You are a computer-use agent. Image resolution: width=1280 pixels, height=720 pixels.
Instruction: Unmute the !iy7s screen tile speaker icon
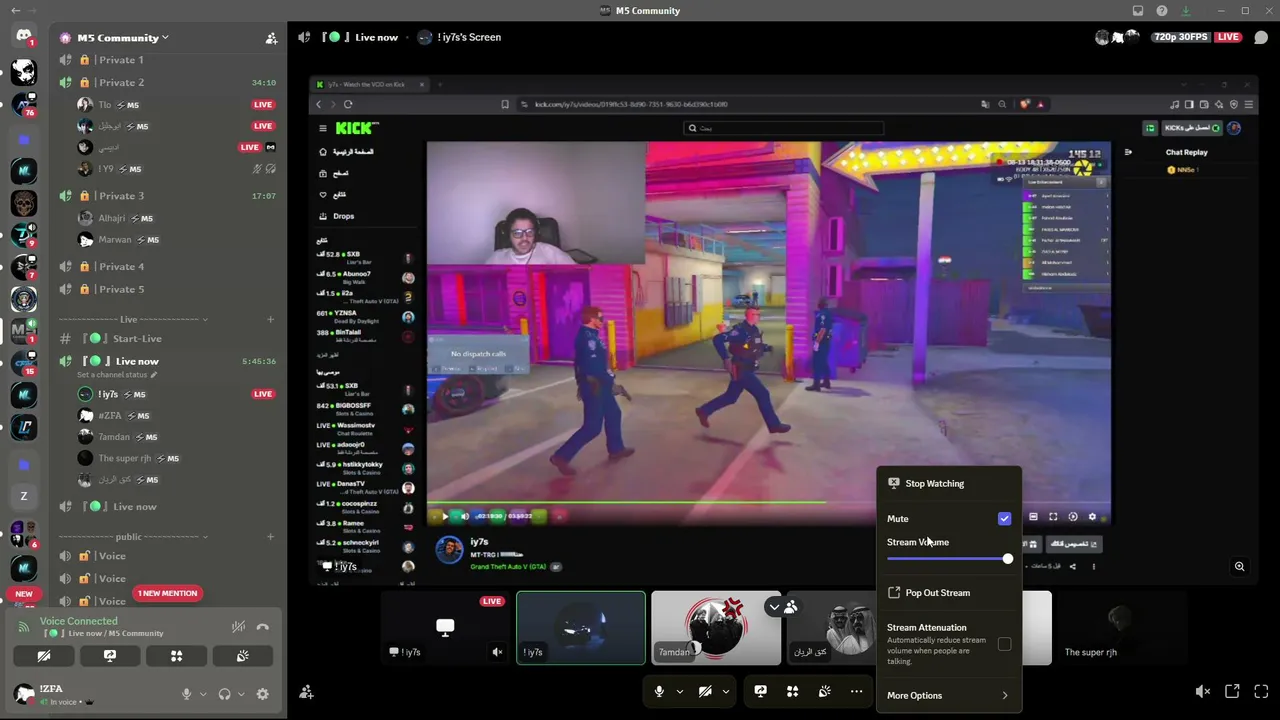(x=497, y=652)
